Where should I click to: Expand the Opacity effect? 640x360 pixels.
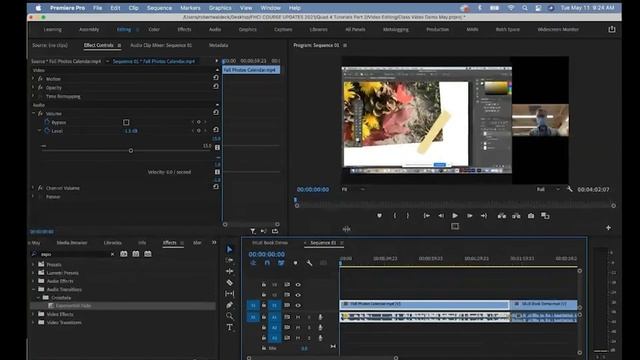(33, 87)
